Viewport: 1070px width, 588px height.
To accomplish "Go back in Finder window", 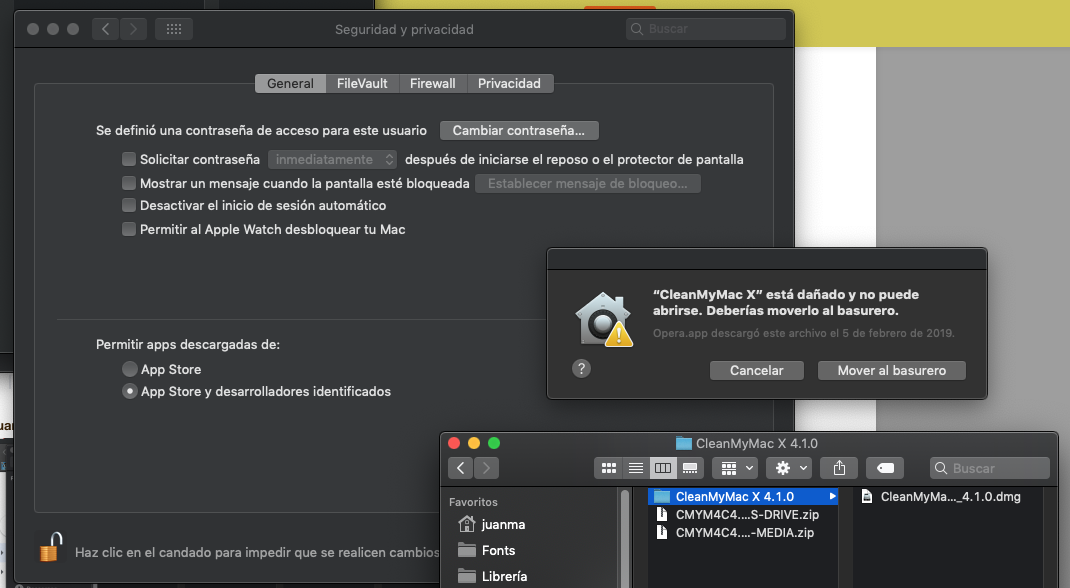I will pyautogui.click(x=461, y=468).
